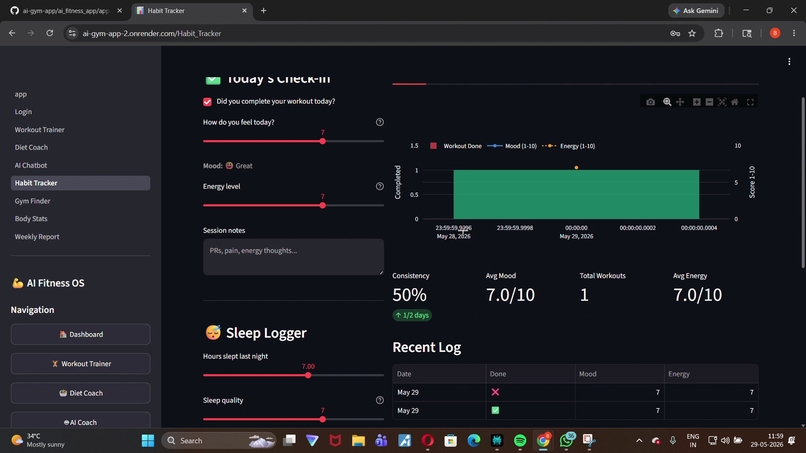The width and height of the screenshot is (806, 453).
Task: Select the chart pan tool
Action: pos(680,102)
